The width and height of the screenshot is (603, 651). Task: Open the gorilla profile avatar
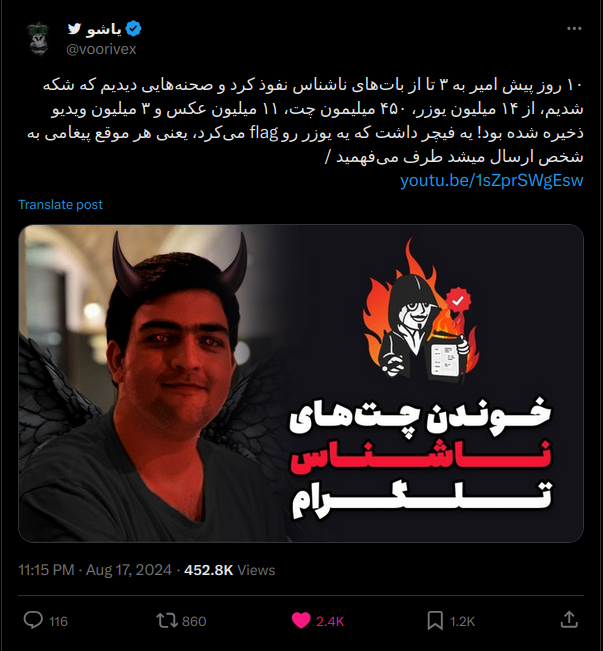point(38,39)
